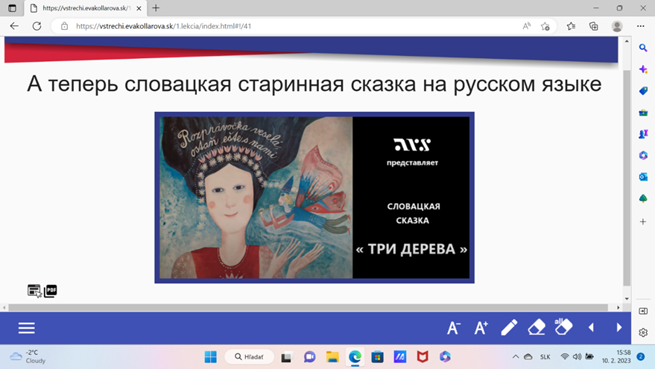Open a new browser tab
Screen dimensions: 655x369
coord(156,8)
